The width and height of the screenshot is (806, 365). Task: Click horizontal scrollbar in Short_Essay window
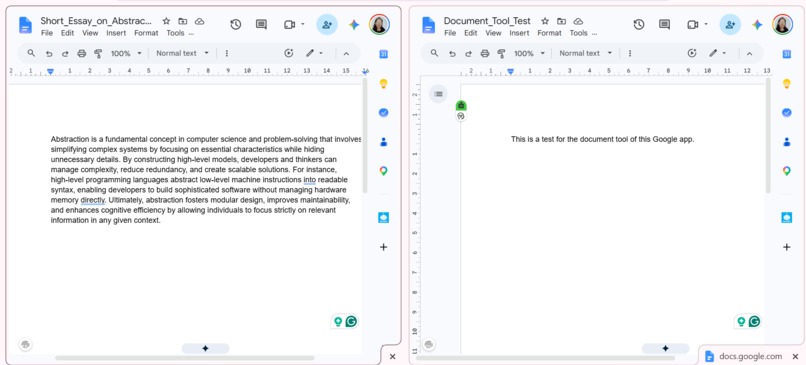click(185, 358)
